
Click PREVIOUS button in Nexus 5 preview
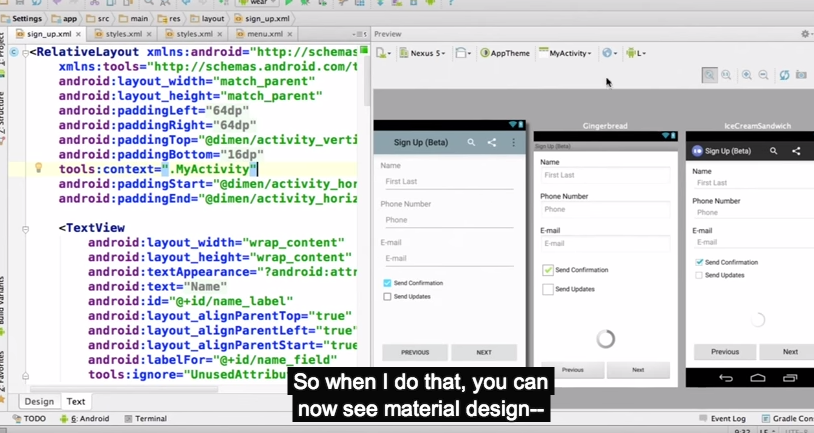coord(415,352)
